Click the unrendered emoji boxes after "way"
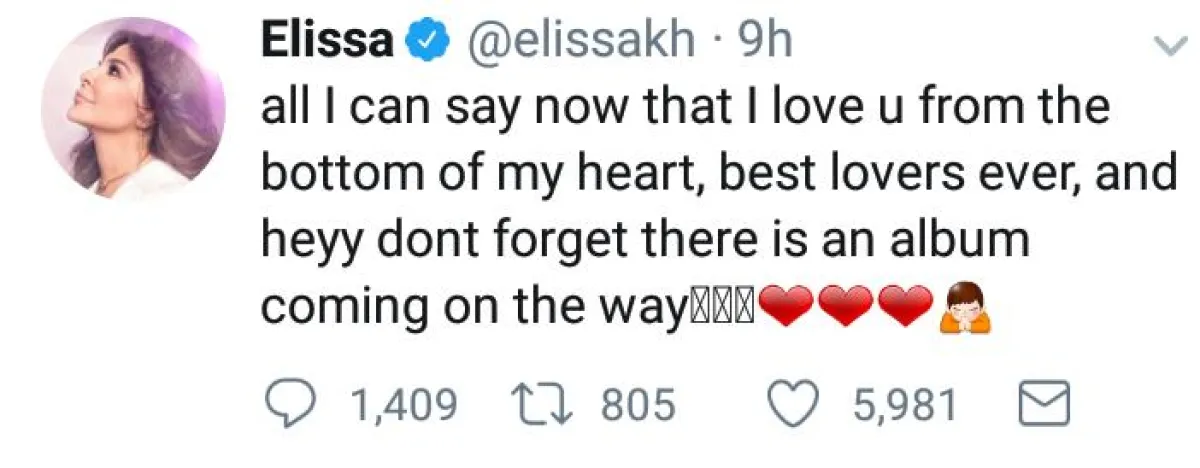The image size is (1200, 468). pyautogui.click(x=720, y=306)
